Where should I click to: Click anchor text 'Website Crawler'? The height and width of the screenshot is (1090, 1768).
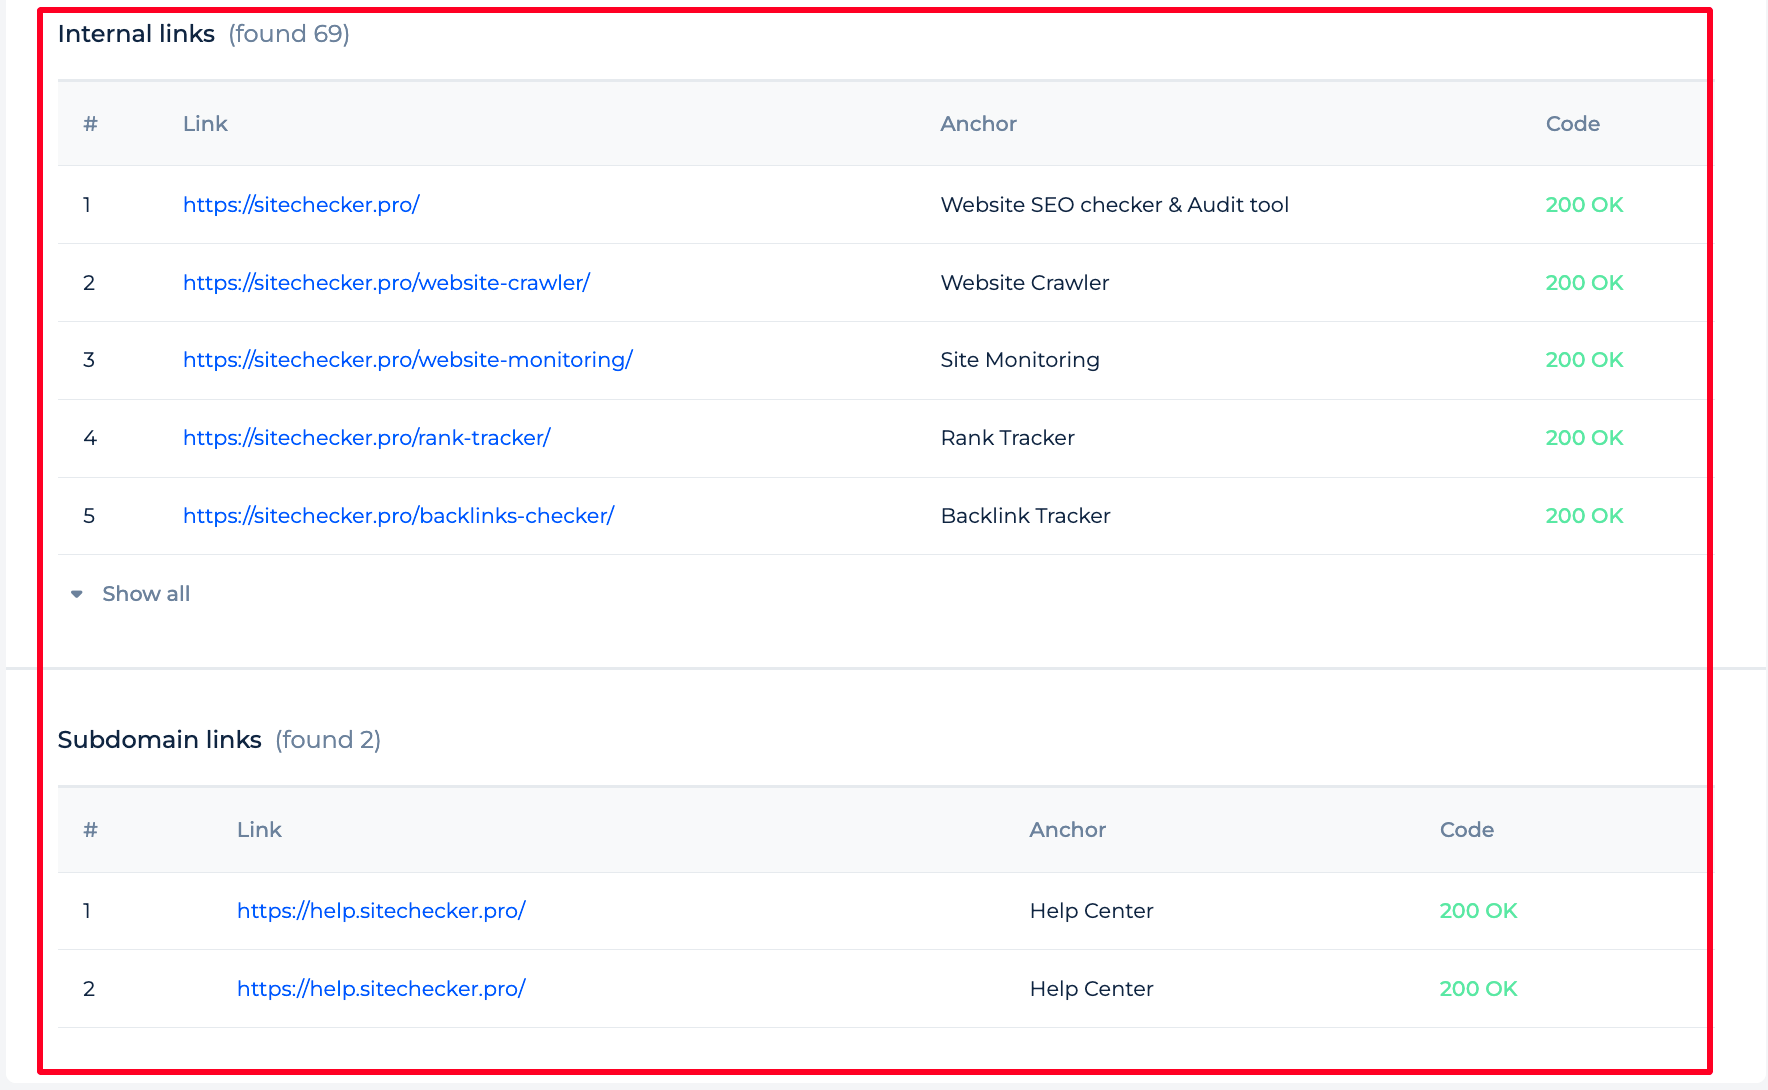(x=1025, y=283)
